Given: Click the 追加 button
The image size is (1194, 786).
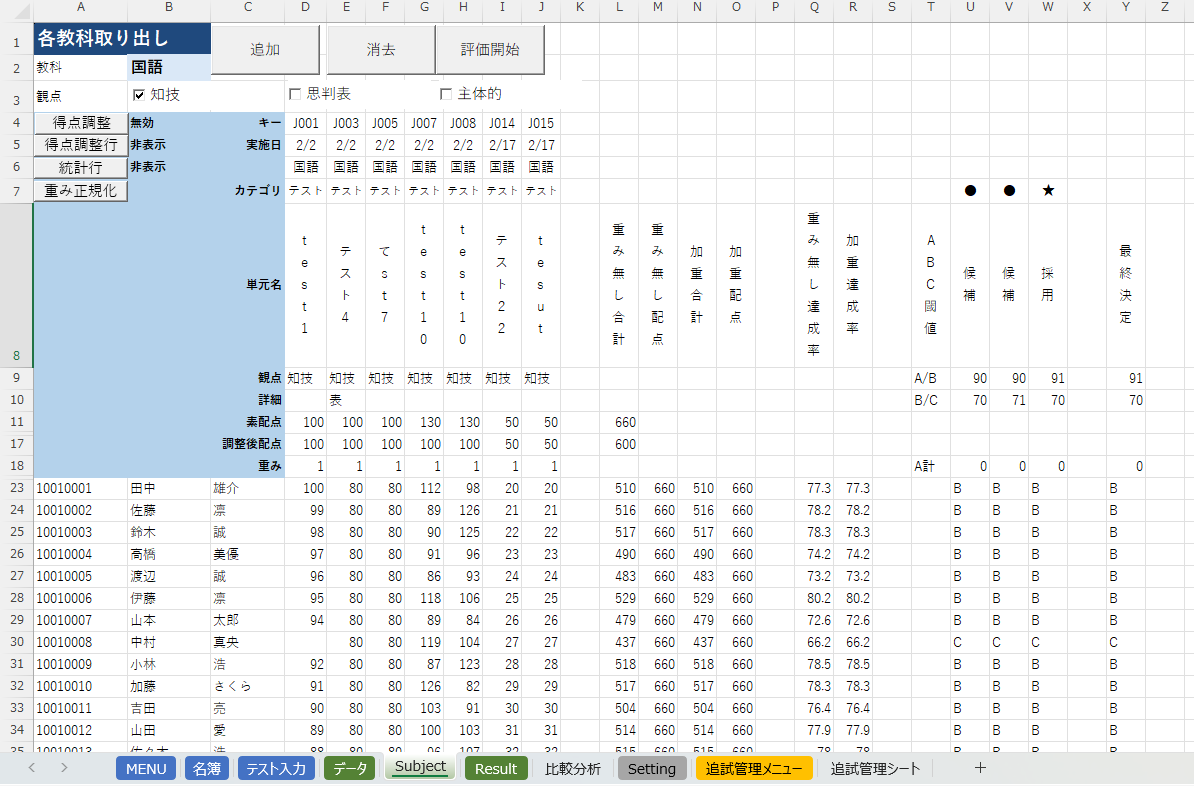Looking at the screenshot, I should (265, 50).
